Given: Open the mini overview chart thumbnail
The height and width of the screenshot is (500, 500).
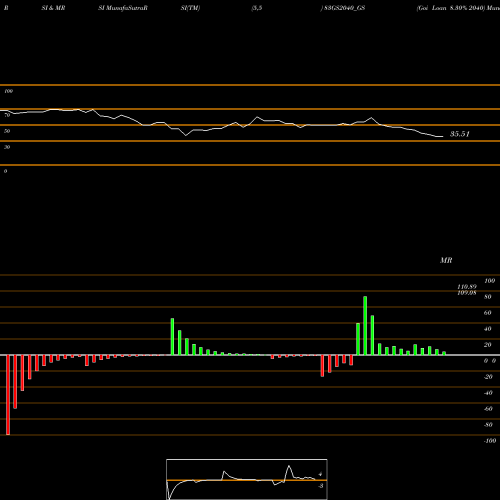Looking at the screenshot, I should [x=247, y=479].
